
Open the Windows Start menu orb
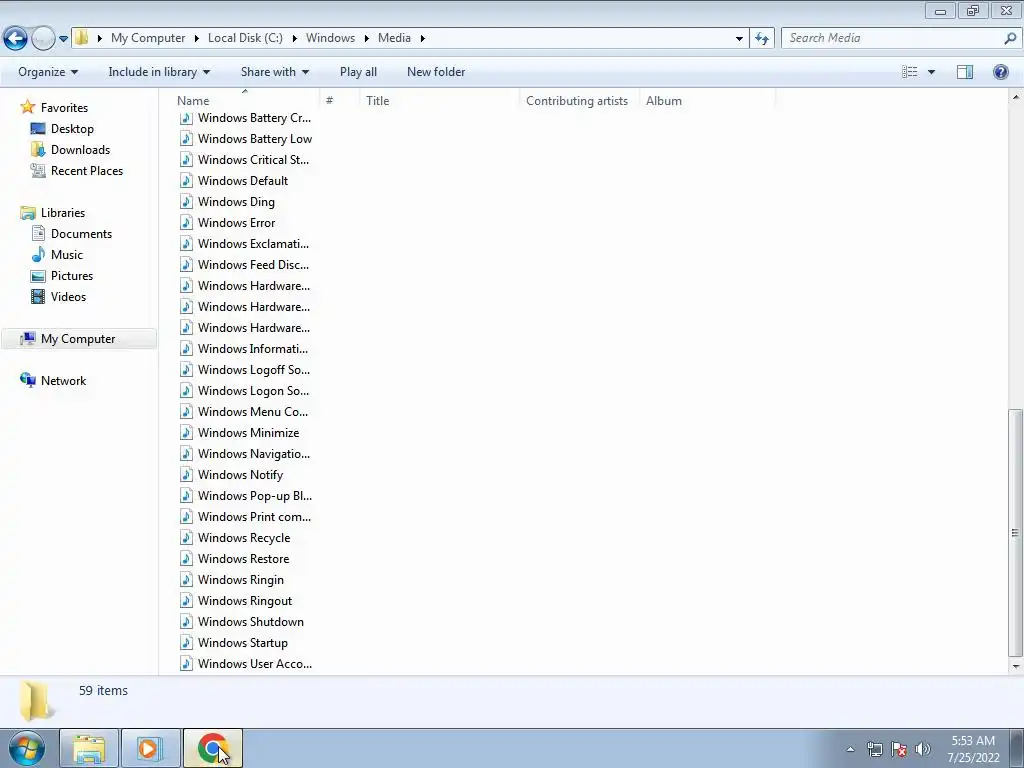coord(27,748)
